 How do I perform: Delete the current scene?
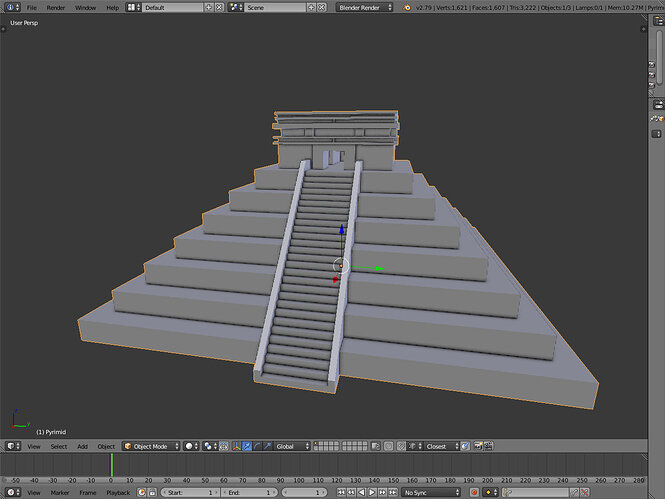322,7
